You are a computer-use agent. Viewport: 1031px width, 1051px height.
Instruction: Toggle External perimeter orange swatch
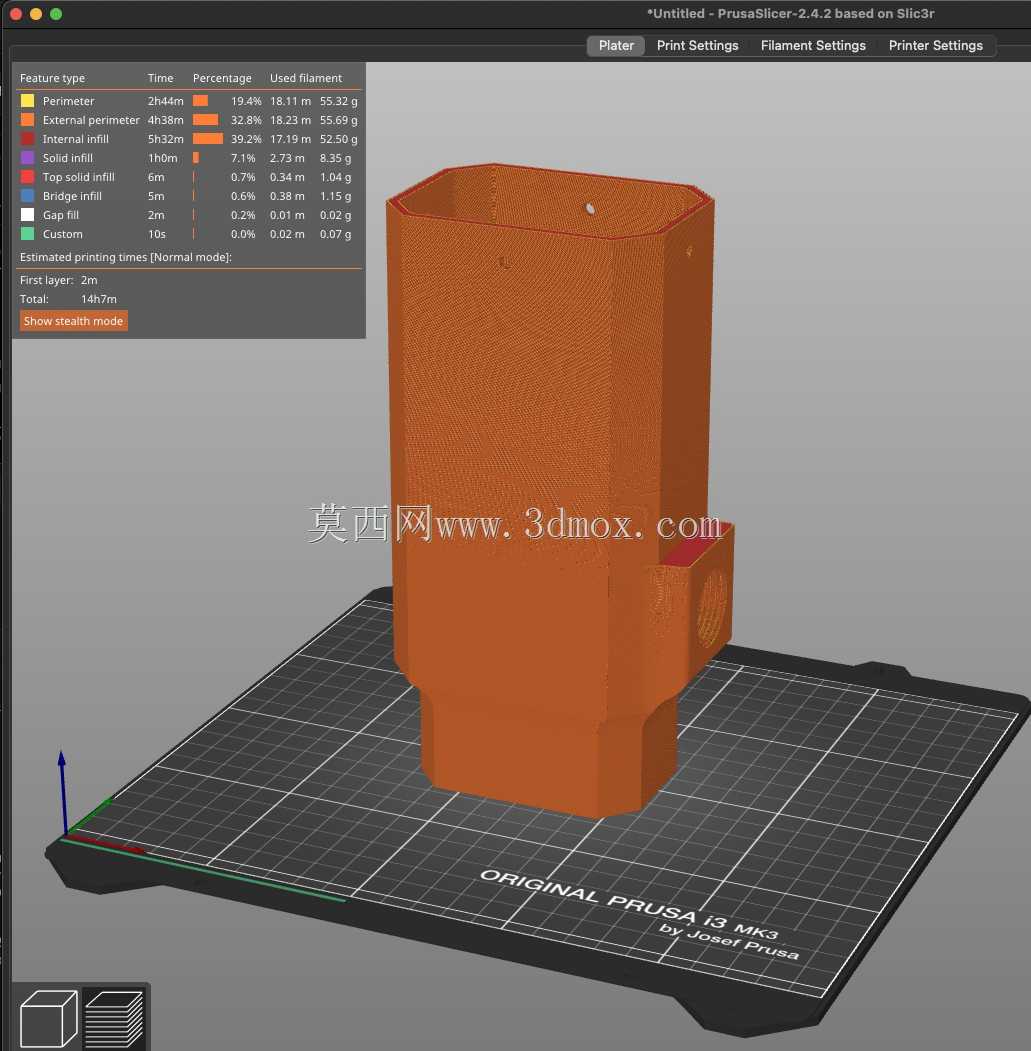(27, 119)
